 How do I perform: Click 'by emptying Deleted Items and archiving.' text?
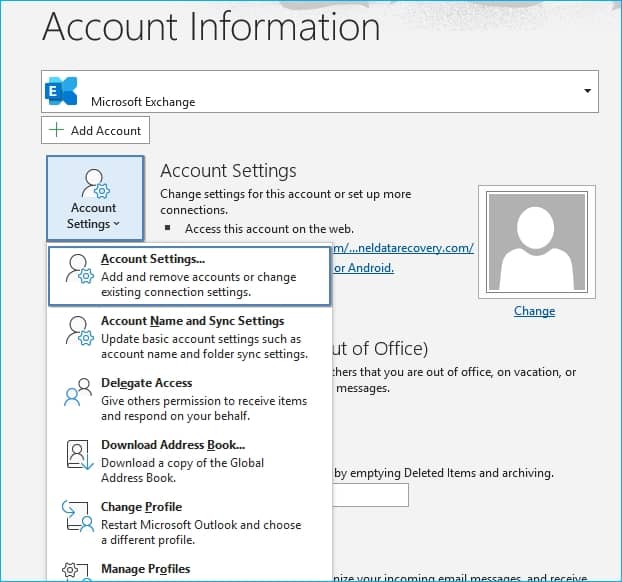point(443,473)
